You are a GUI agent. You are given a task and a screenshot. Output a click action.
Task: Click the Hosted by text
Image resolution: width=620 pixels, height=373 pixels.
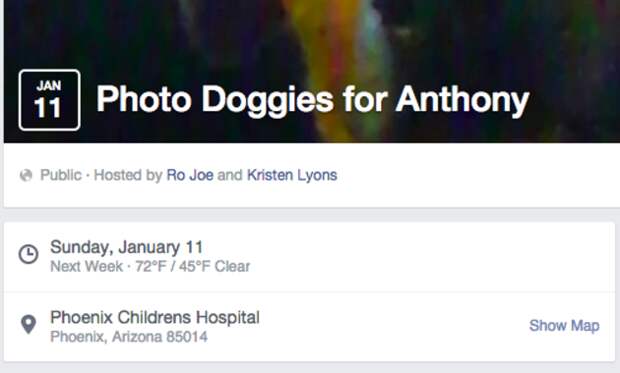point(128,175)
